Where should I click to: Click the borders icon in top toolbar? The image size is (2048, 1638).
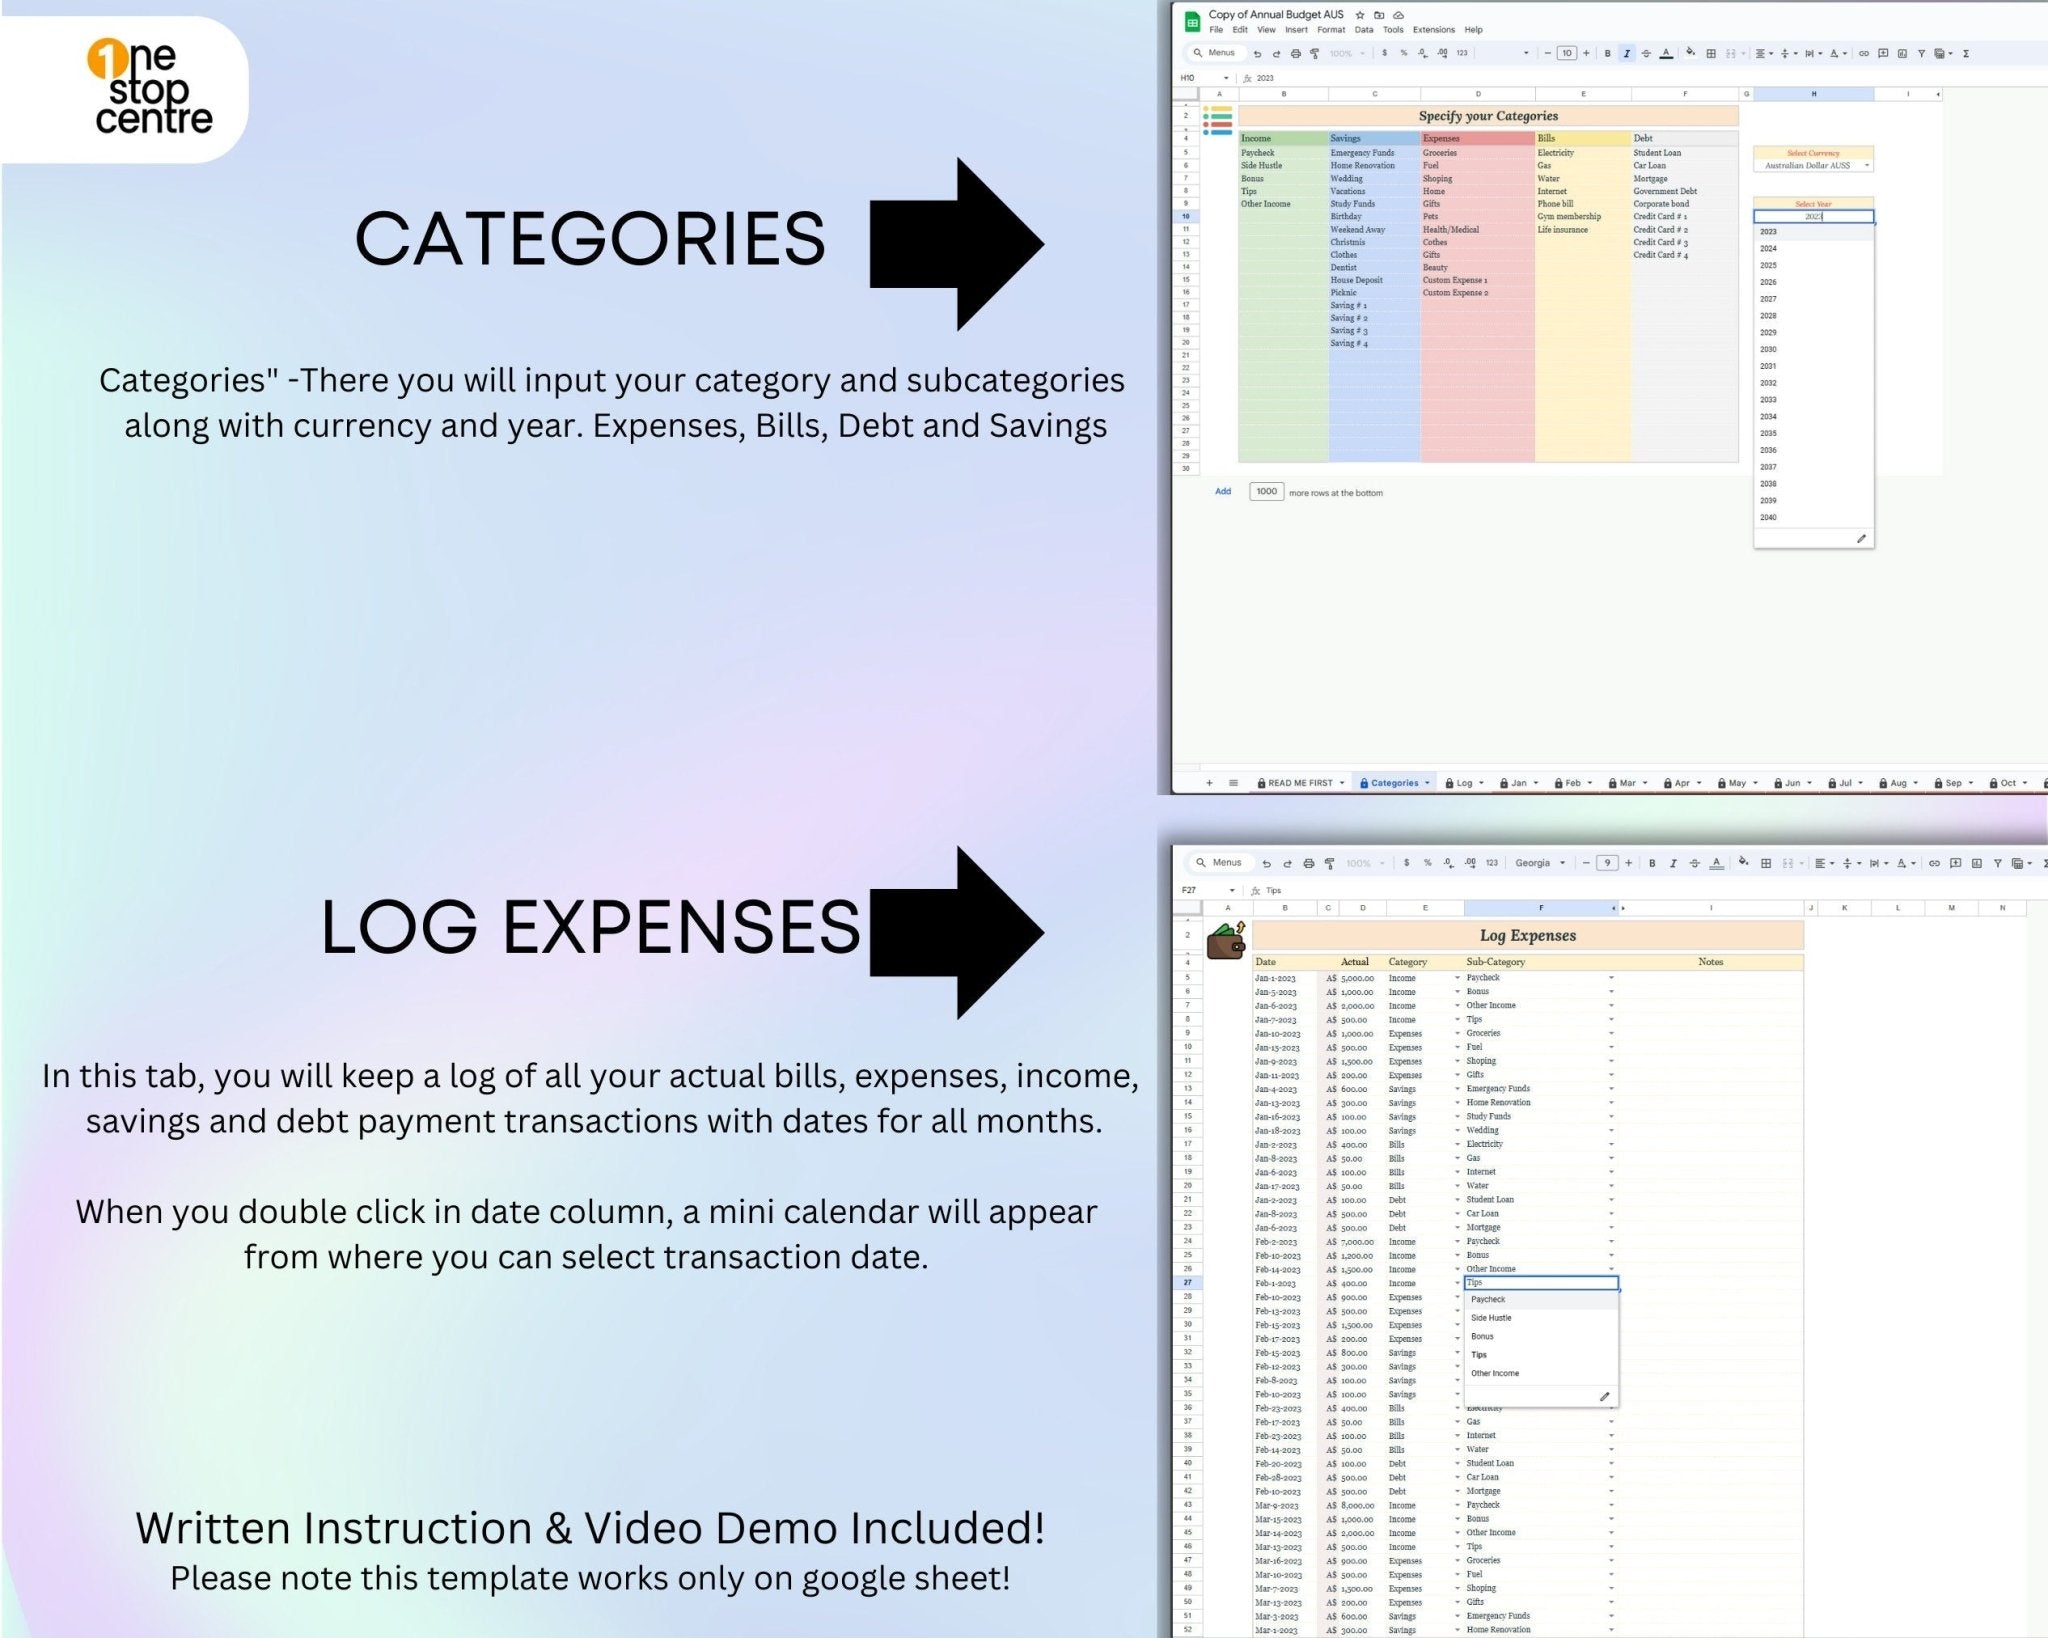coord(1711,54)
